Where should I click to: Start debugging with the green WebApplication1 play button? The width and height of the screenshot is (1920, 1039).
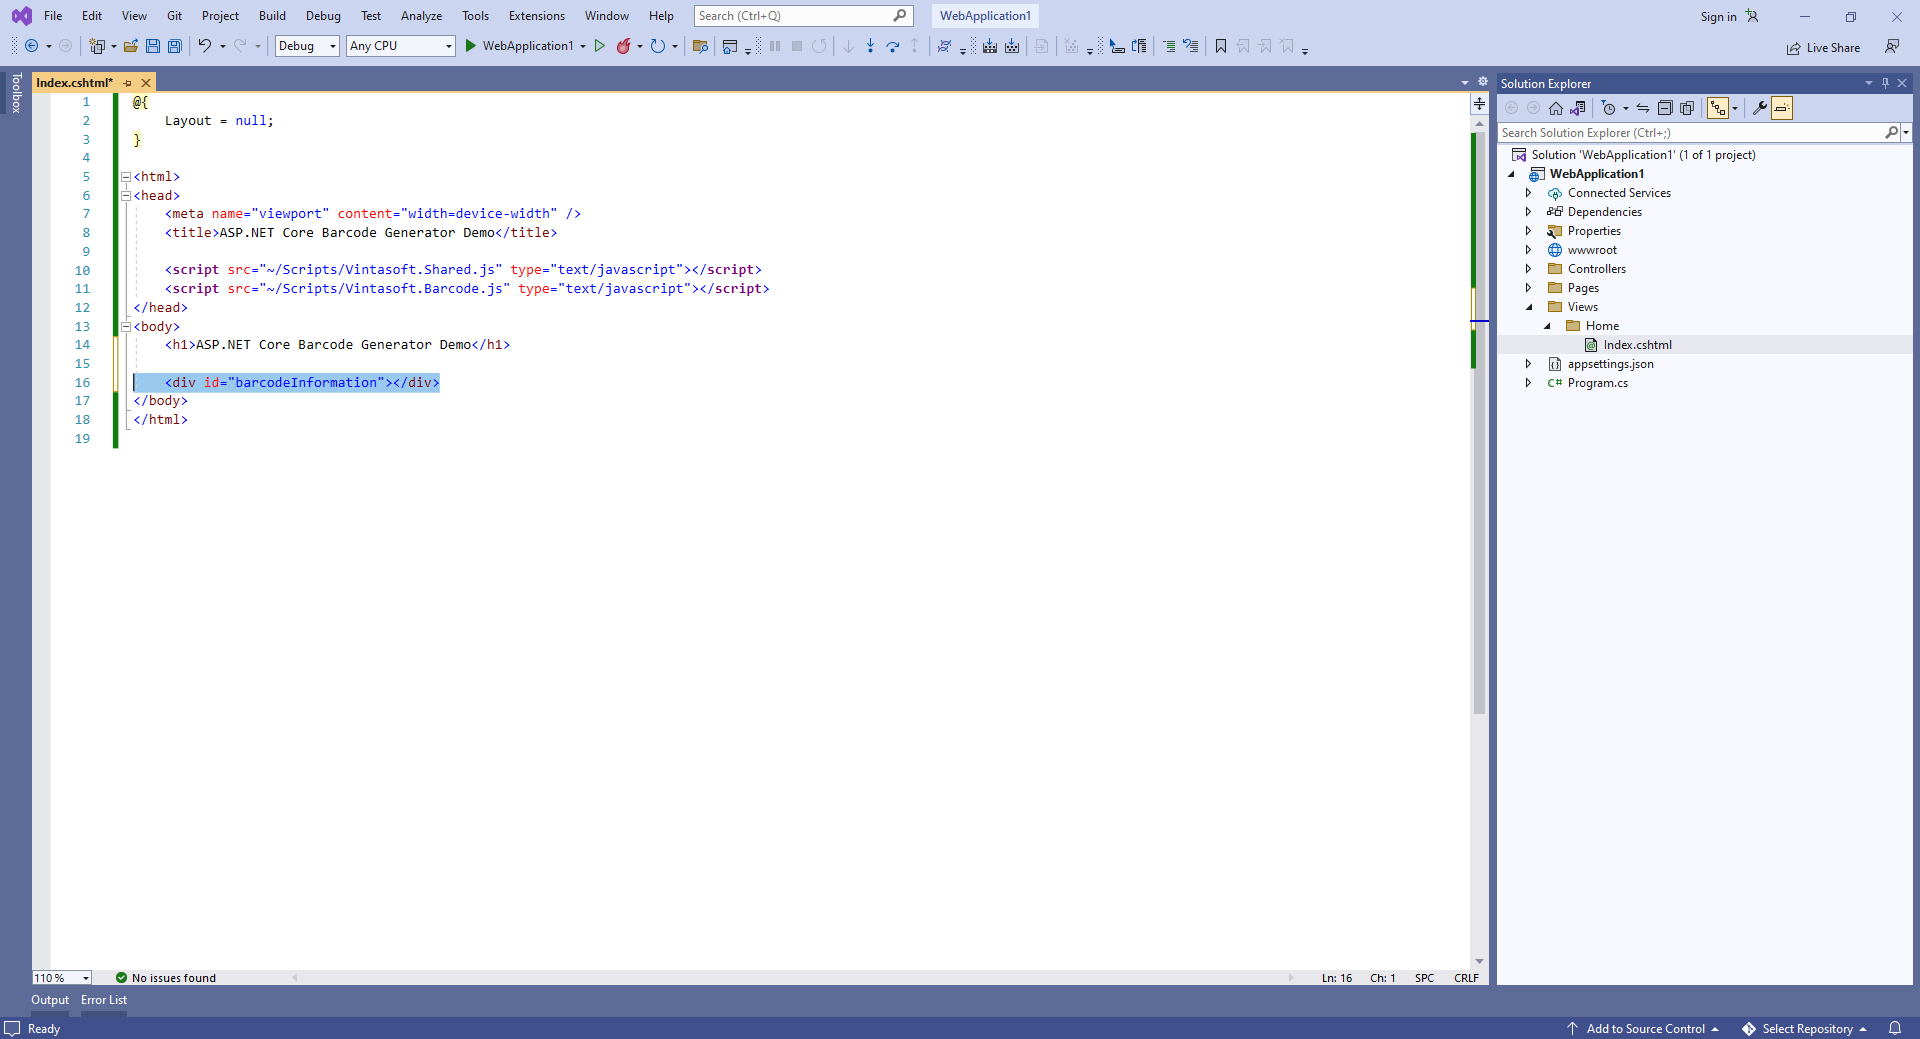coord(471,46)
